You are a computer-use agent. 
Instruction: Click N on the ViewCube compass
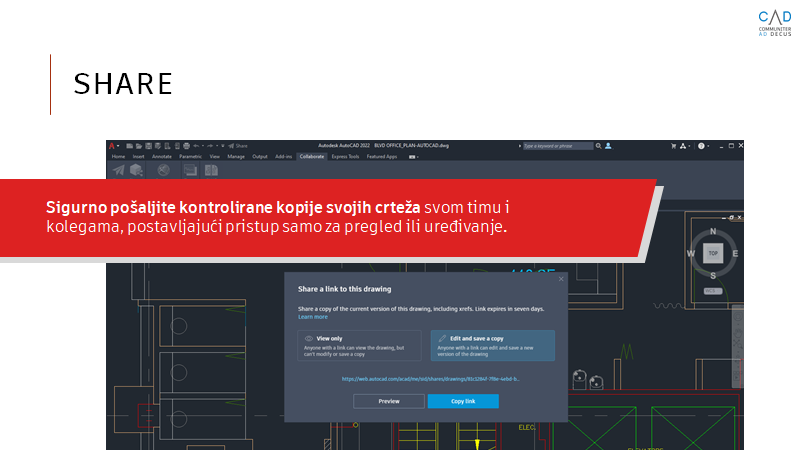tap(713, 231)
